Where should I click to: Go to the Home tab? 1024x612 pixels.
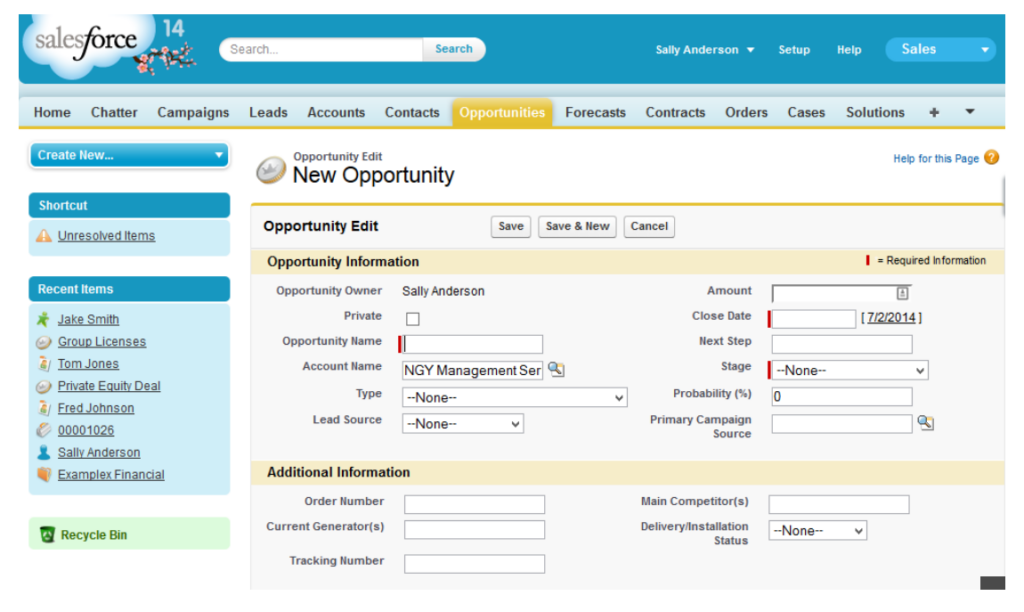[x=52, y=112]
